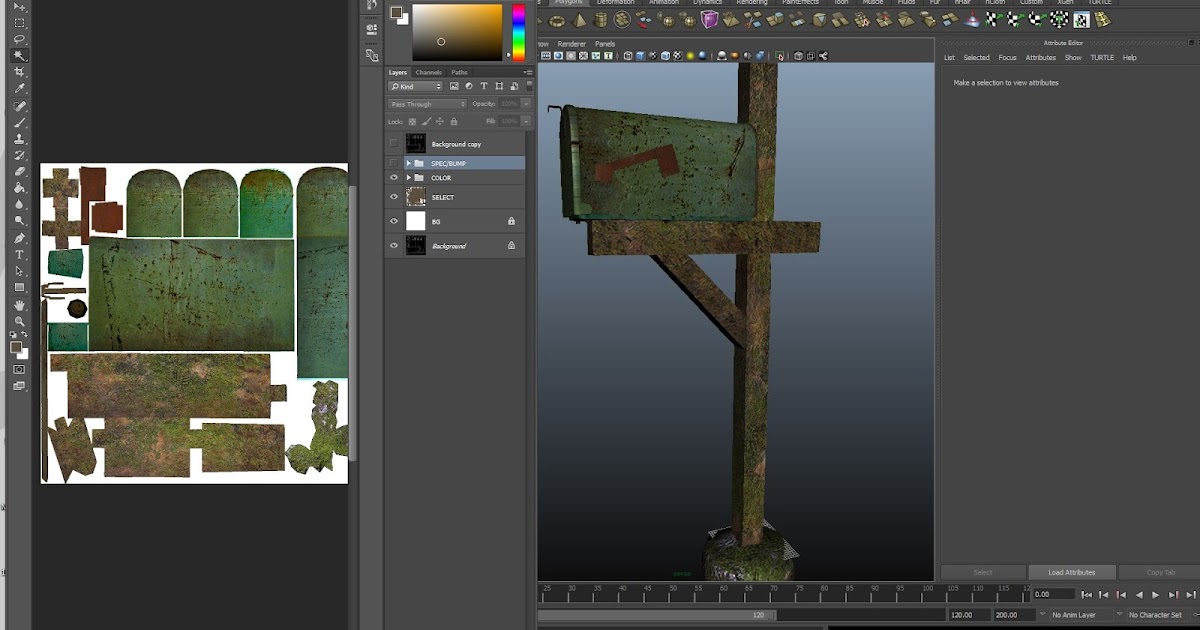The height and width of the screenshot is (630, 1200).
Task: Switch to the Channels tab
Action: point(428,72)
